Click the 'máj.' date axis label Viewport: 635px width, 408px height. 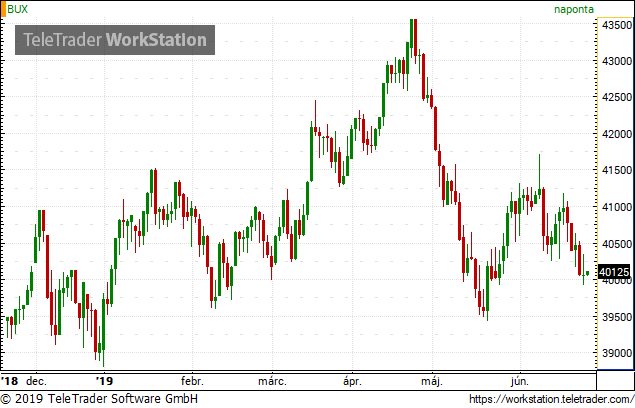[x=432, y=381]
